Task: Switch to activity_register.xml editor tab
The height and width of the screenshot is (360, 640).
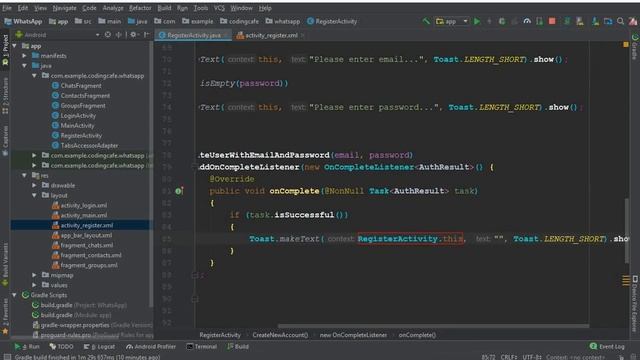Action: 271,35
